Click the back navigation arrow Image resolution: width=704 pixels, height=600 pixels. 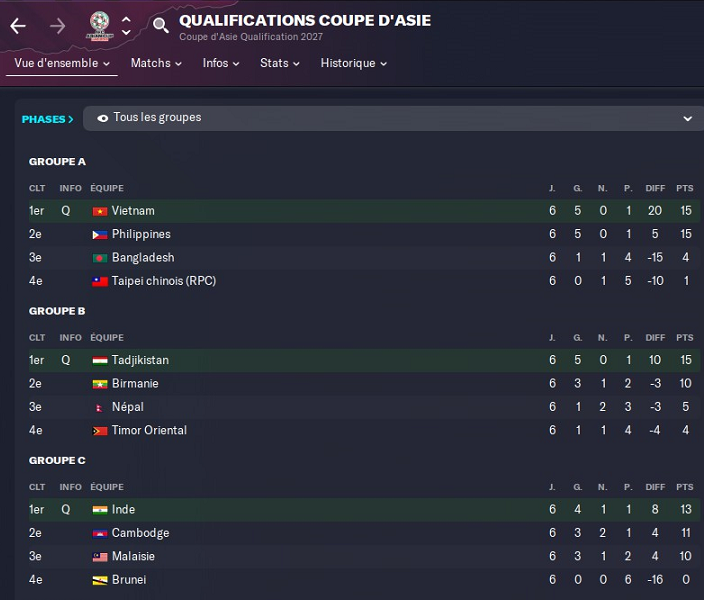tap(18, 26)
